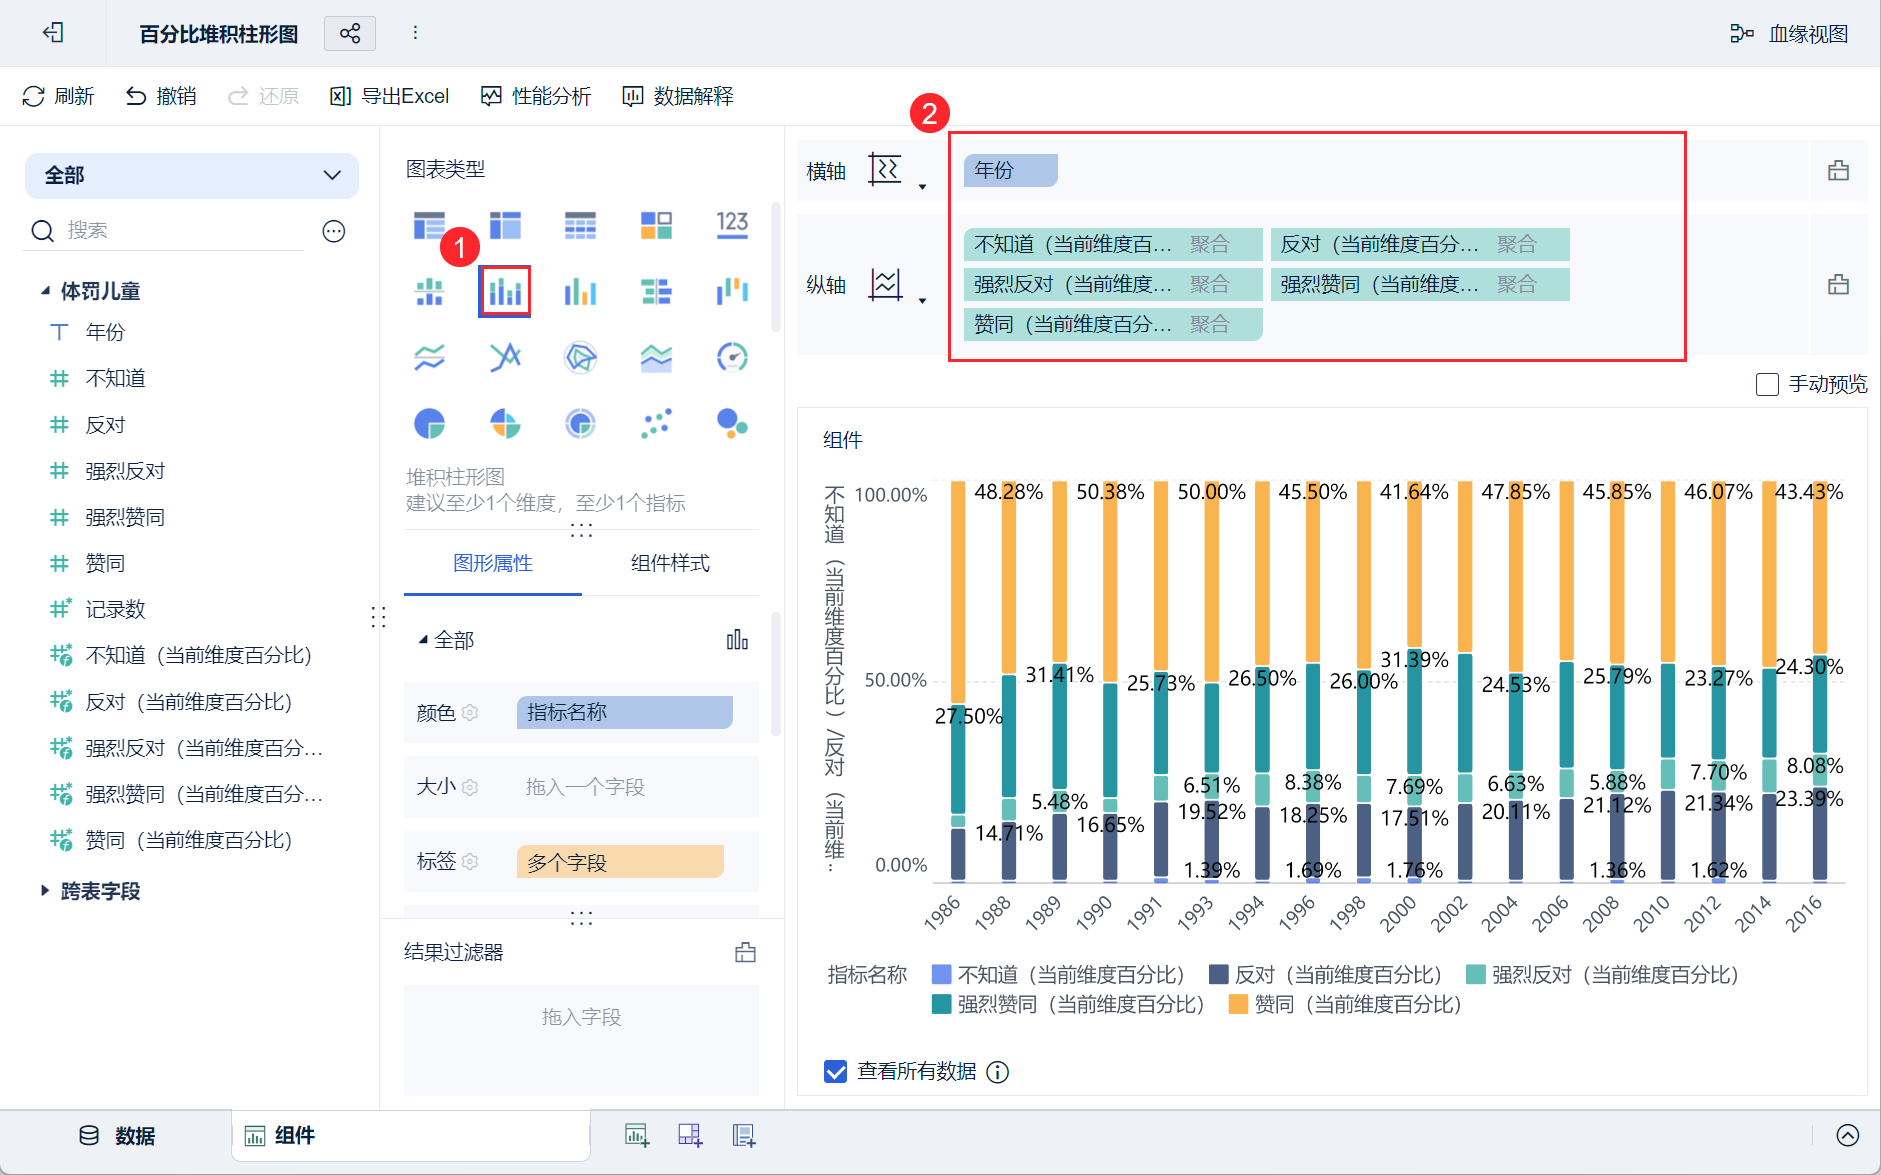Choose the 123 KPI card chart type

[x=732, y=223]
